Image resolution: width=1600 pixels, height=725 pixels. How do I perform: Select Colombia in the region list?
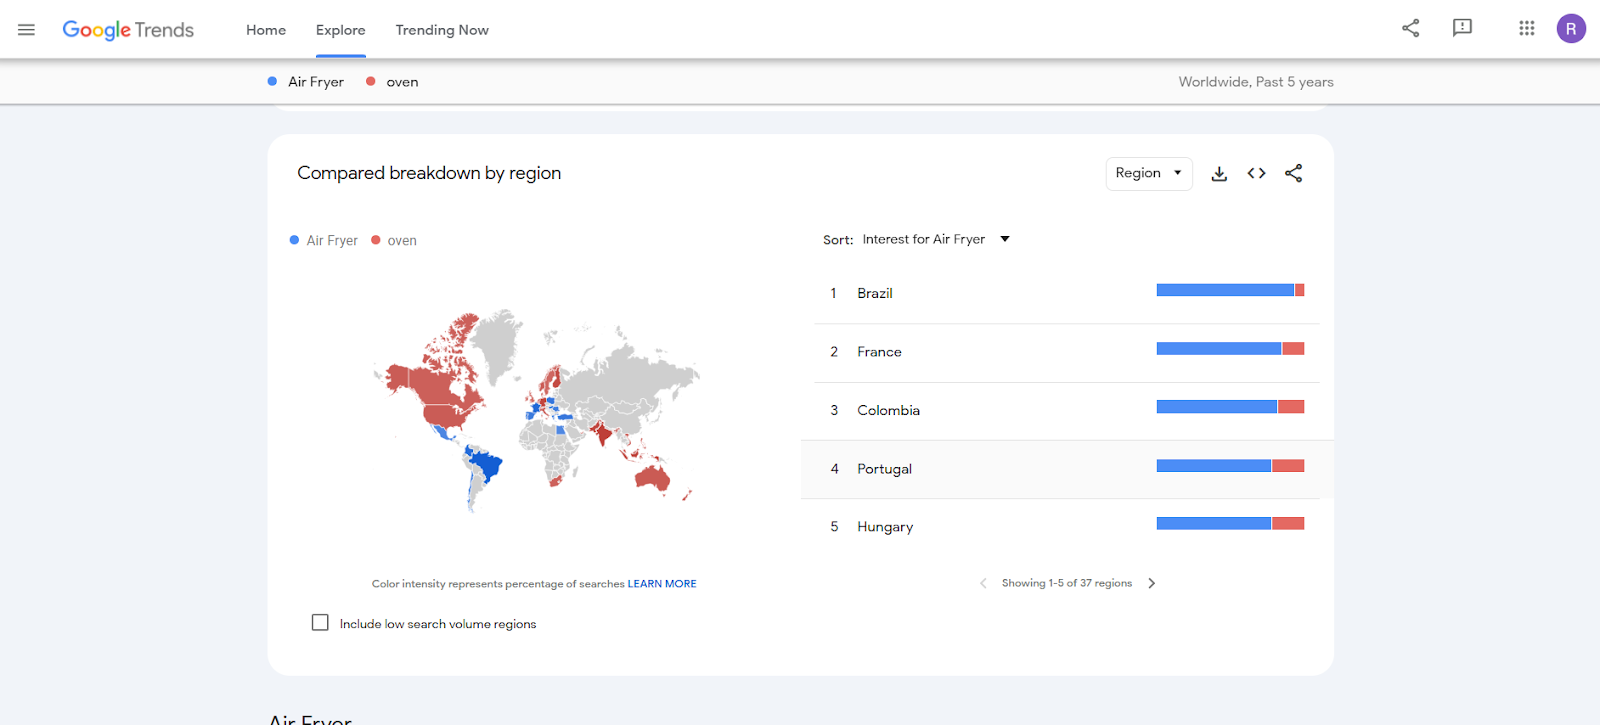(1067, 411)
